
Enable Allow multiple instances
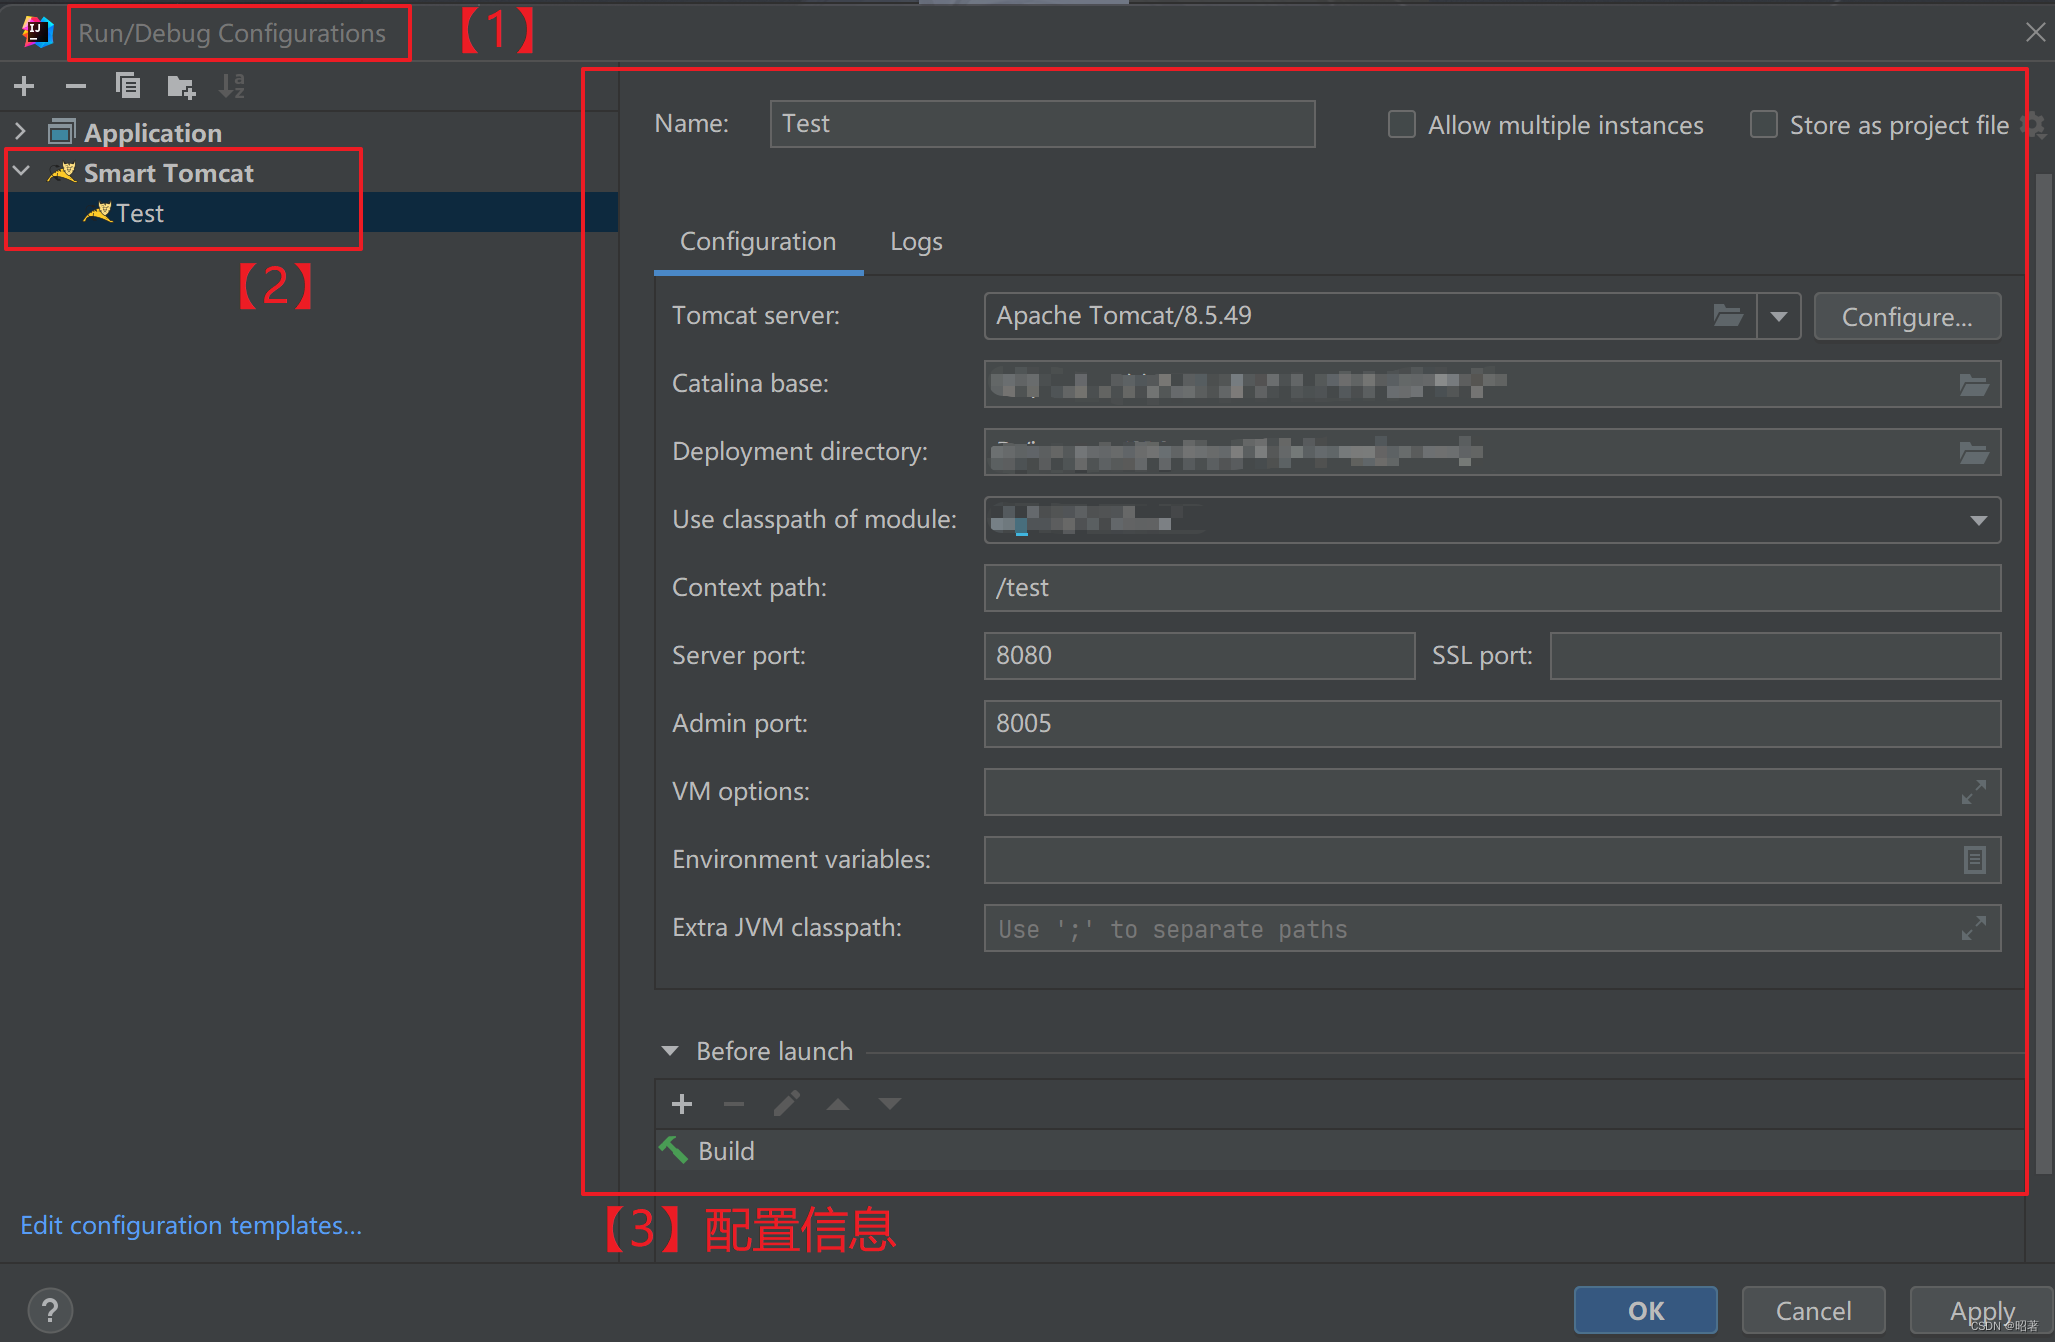point(1402,125)
